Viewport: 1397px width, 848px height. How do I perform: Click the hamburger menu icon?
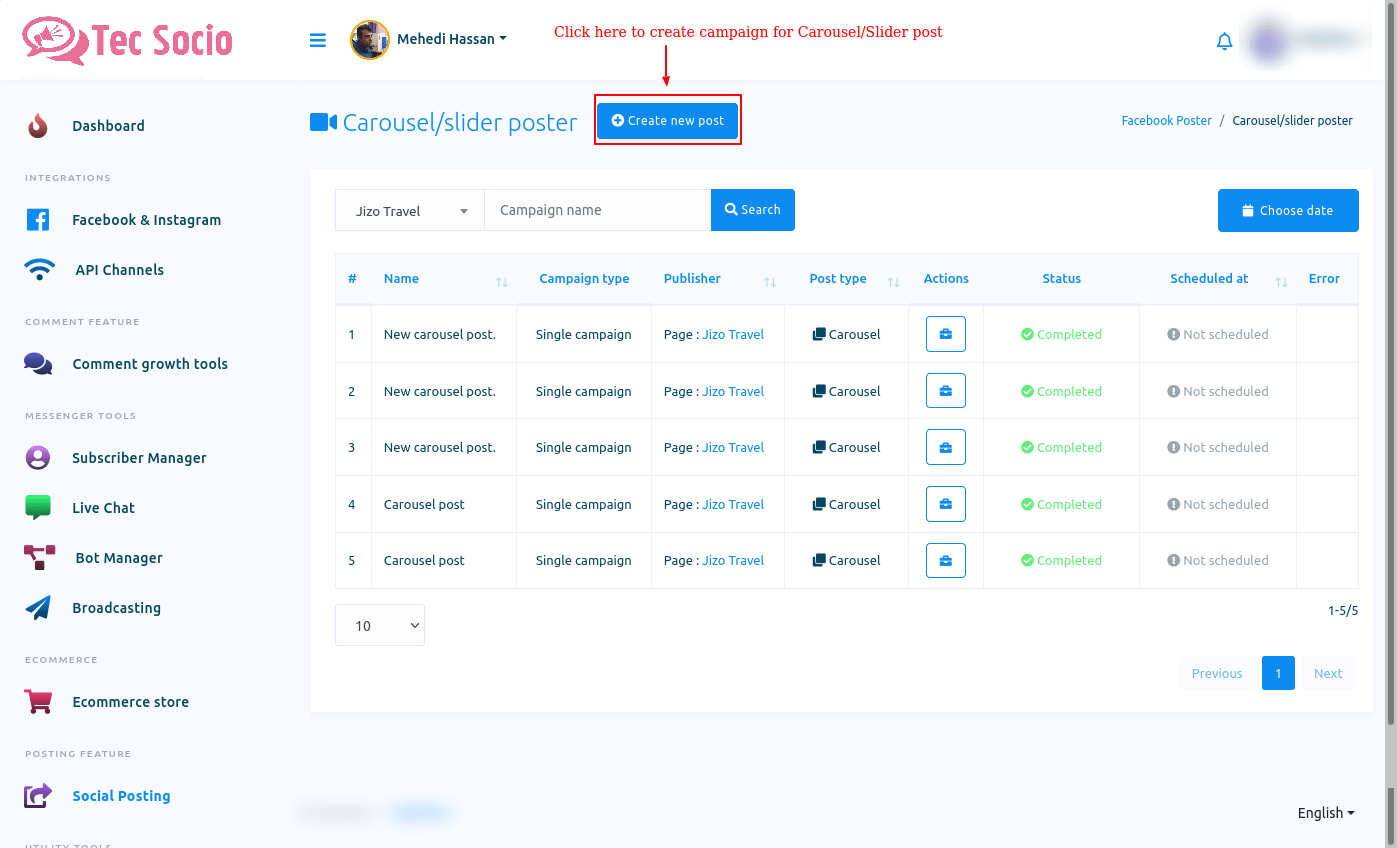coord(318,40)
